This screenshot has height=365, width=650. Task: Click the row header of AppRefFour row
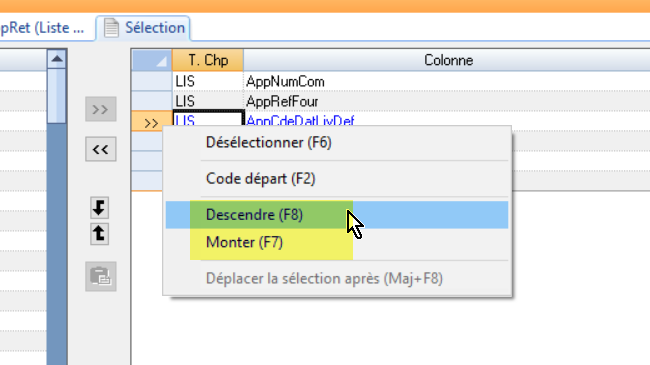(x=152, y=101)
